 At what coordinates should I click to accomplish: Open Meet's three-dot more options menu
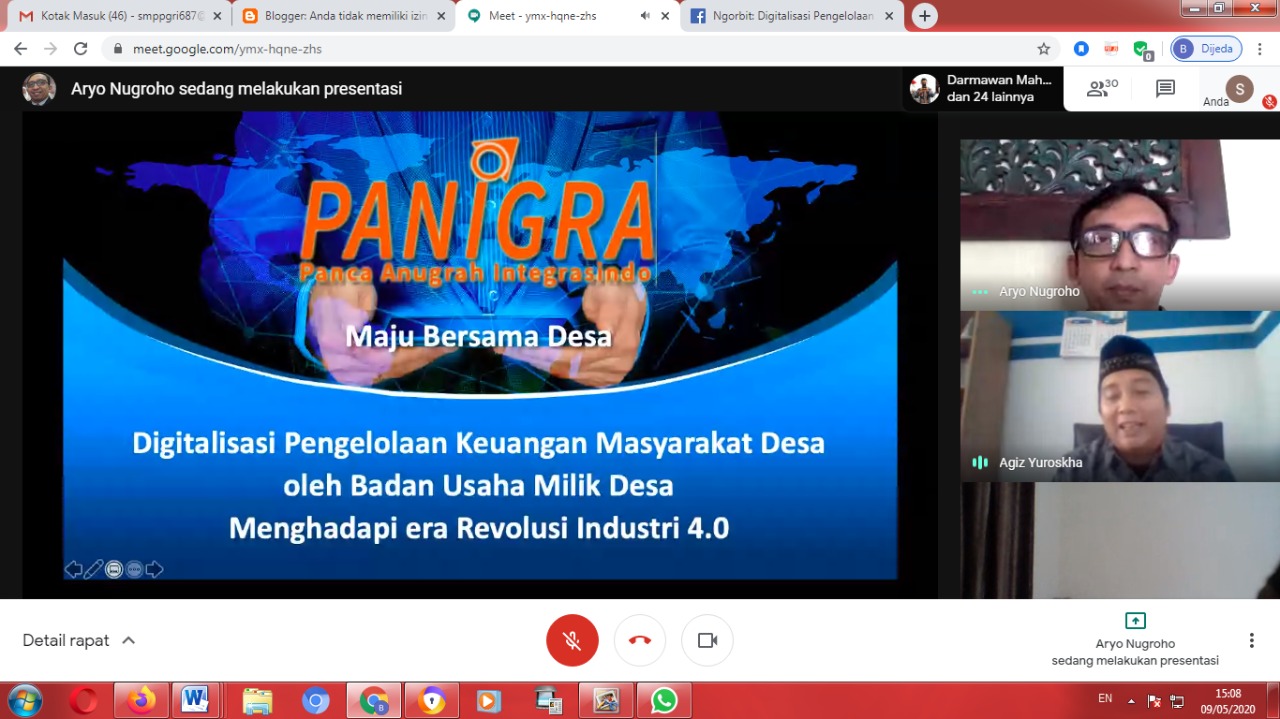pos(1251,641)
